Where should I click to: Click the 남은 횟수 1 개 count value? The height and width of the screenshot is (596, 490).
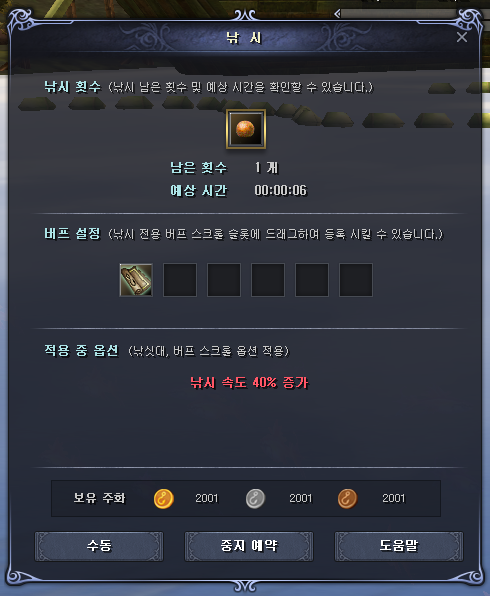(266, 168)
